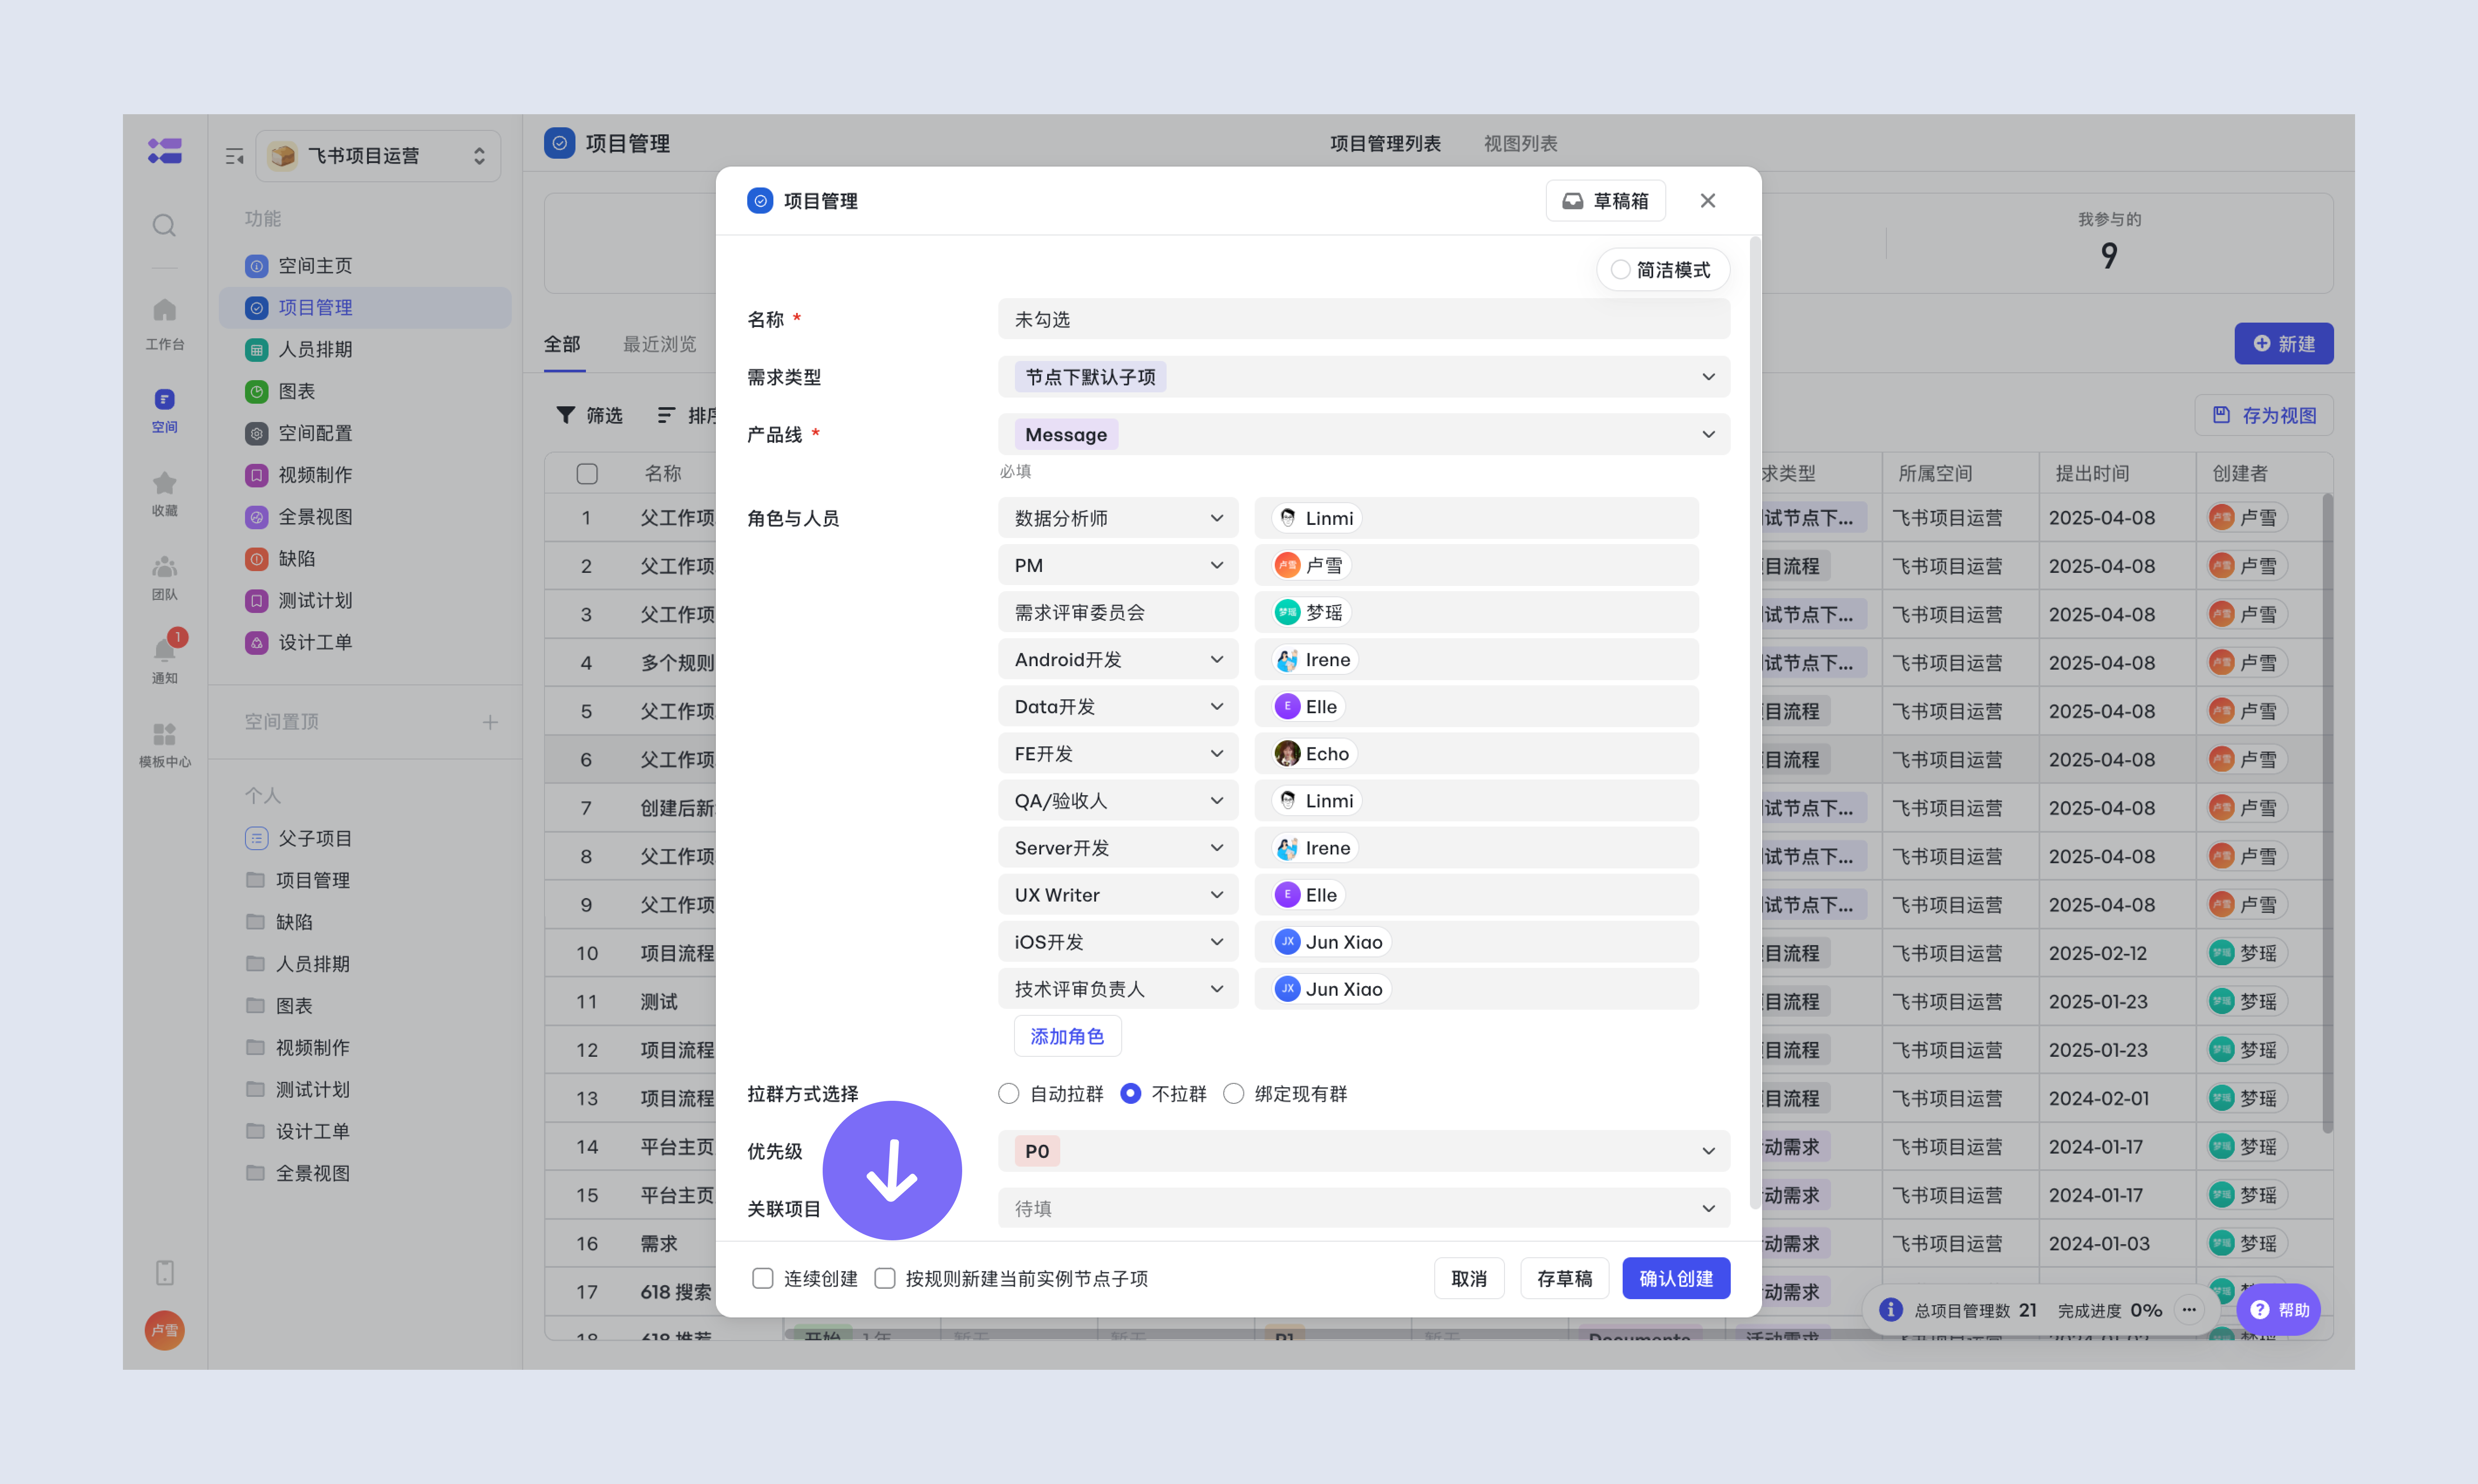This screenshot has width=2478, height=1484.
Task: Expand the 产品线 Message dropdown
Action: tap(1364, 434)
